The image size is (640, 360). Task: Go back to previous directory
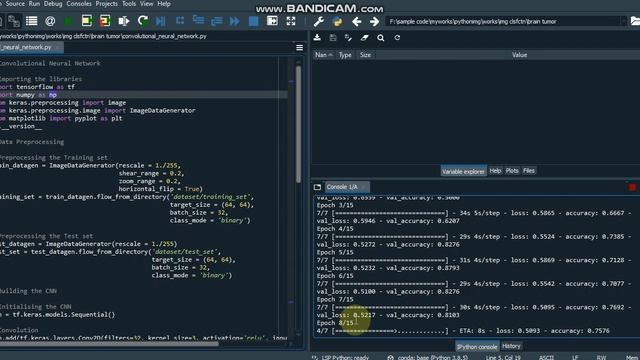coord(356,22)
